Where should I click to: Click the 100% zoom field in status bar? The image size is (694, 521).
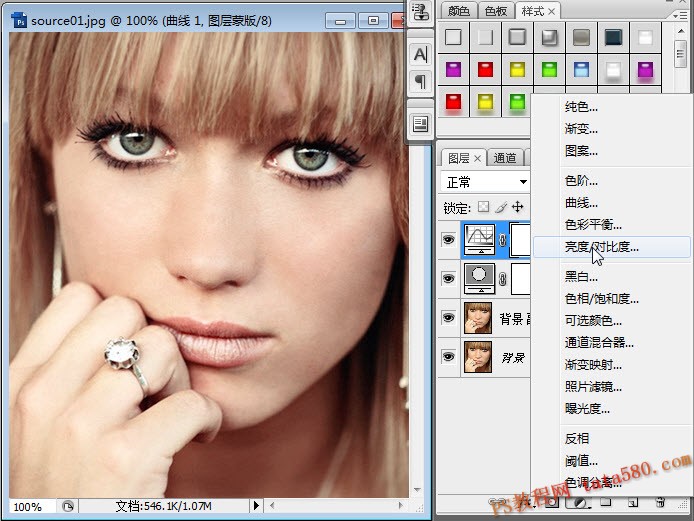click(x=31, y=506)
